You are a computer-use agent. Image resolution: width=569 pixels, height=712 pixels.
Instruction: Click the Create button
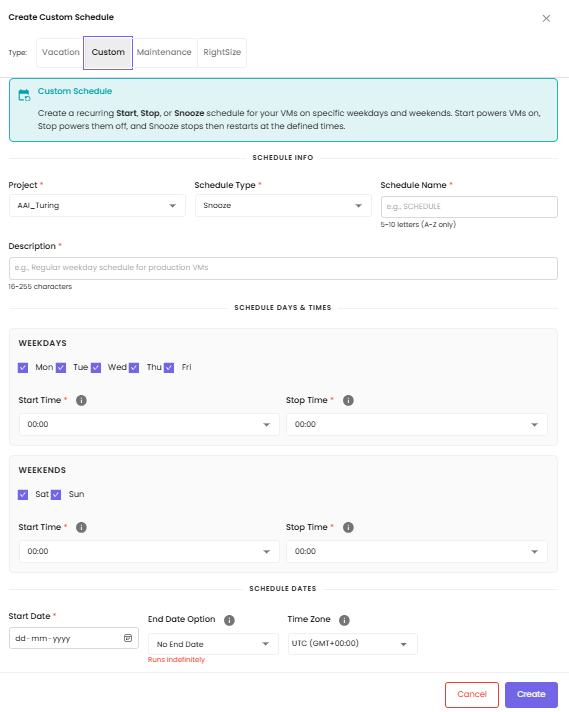[531, 694]
